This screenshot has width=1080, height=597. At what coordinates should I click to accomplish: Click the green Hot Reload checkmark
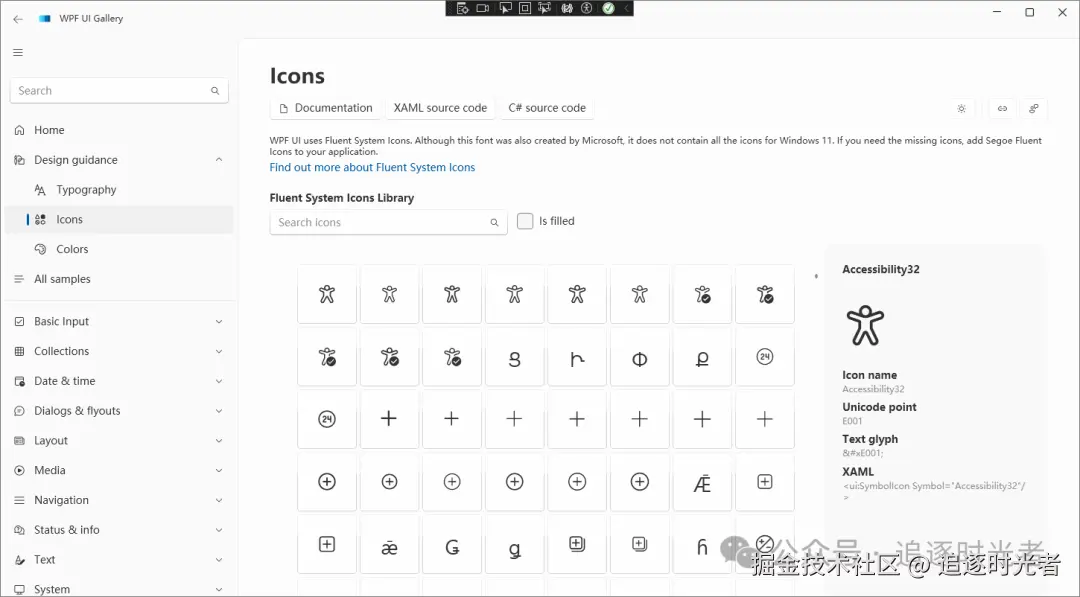[608, 8]
